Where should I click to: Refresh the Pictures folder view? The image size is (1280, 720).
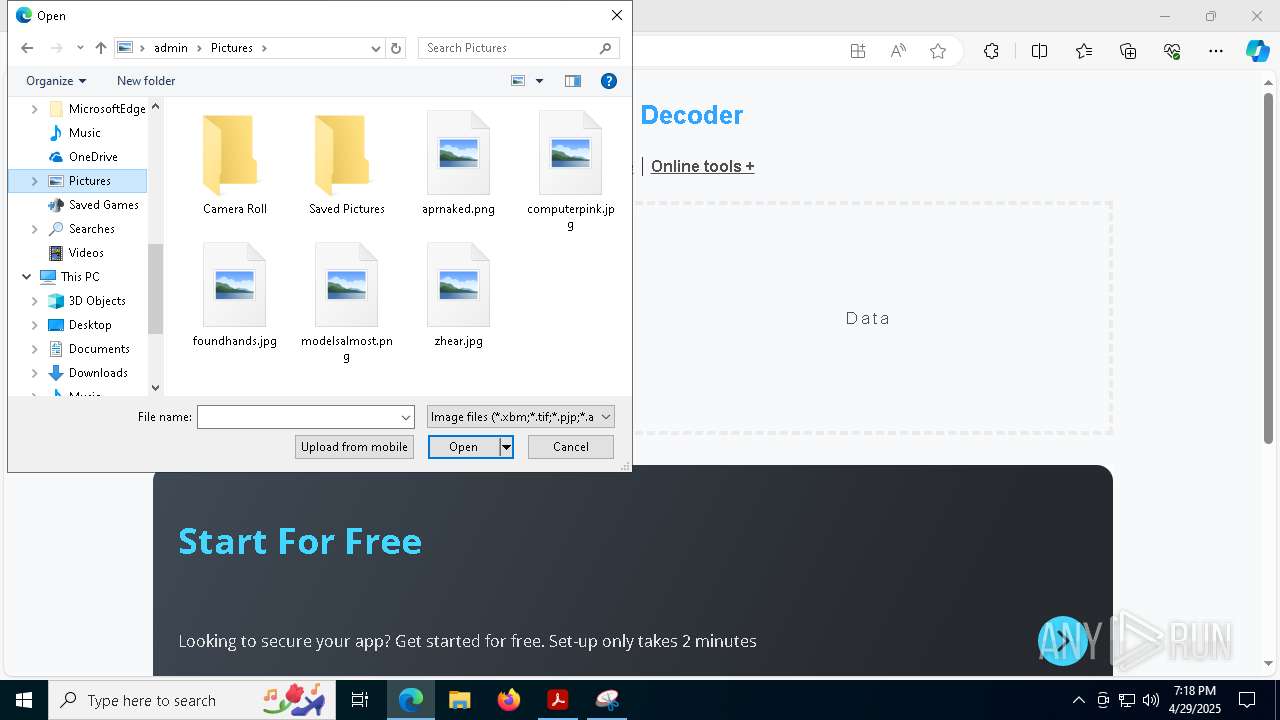396,48
